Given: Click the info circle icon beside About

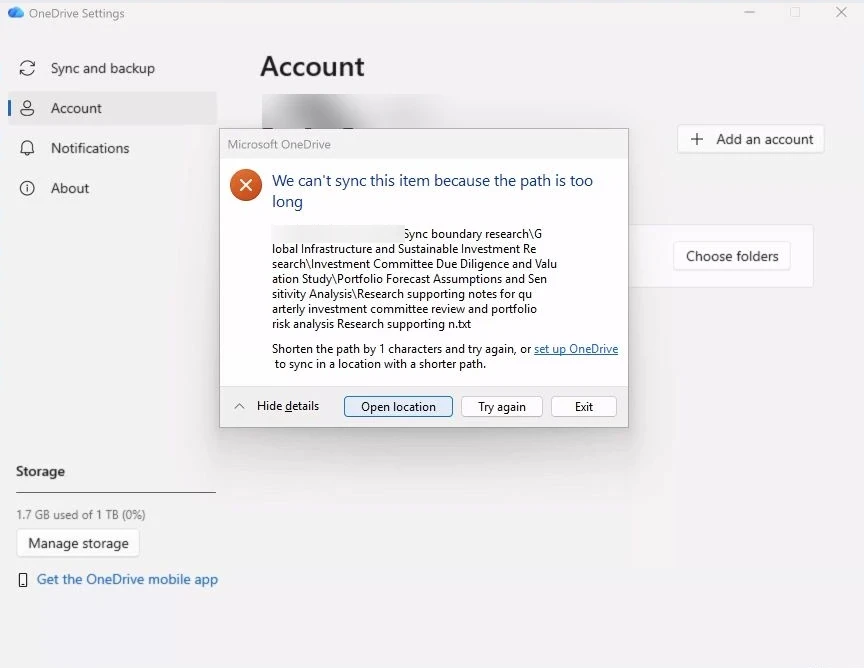Looking at the screenshot, I should click(27, 188).
